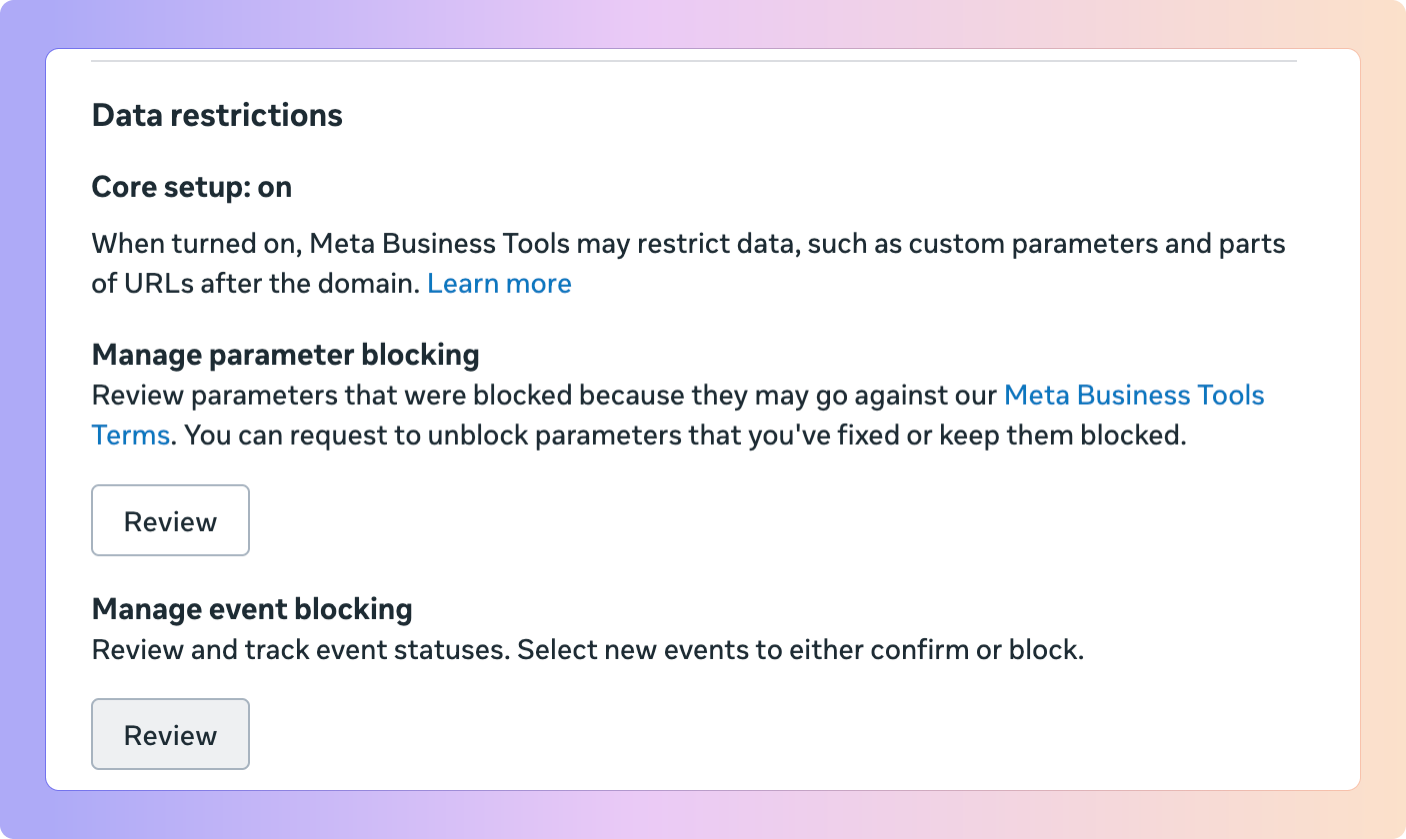Open the Meta Business Tools Terms link
The height and width of the screenshot is (839, 1406).
coord(1133,395)
